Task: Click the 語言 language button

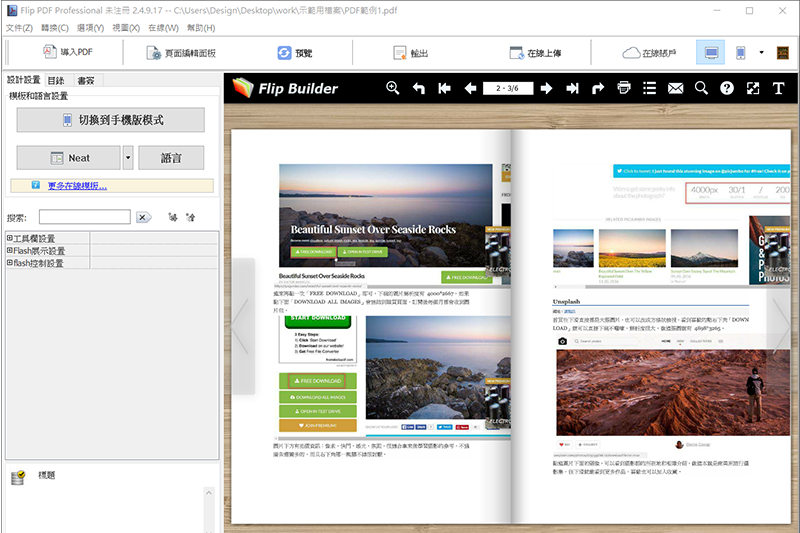Action: tap(171, 158)
